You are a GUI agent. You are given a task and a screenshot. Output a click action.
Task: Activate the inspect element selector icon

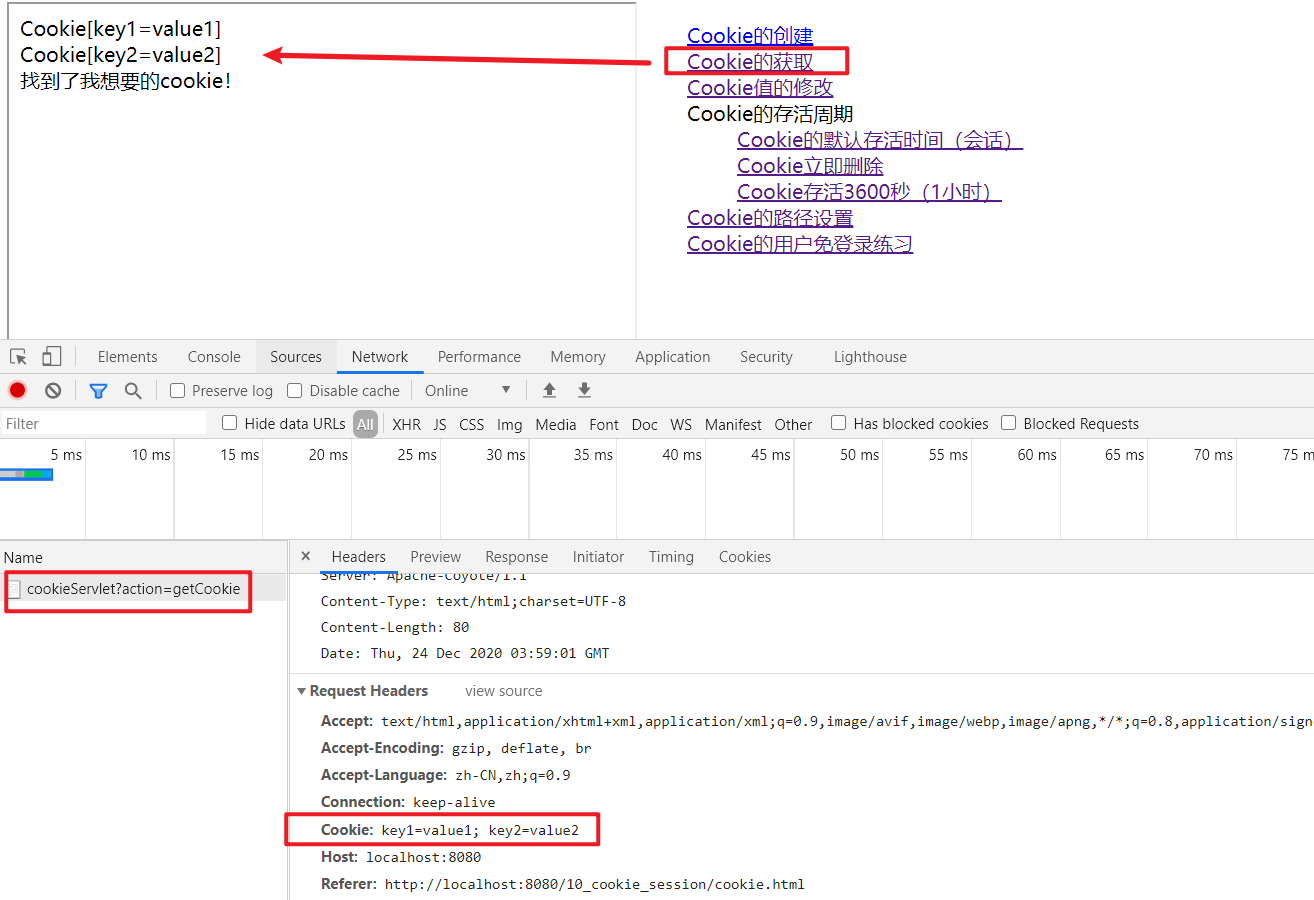pos(18,357)
